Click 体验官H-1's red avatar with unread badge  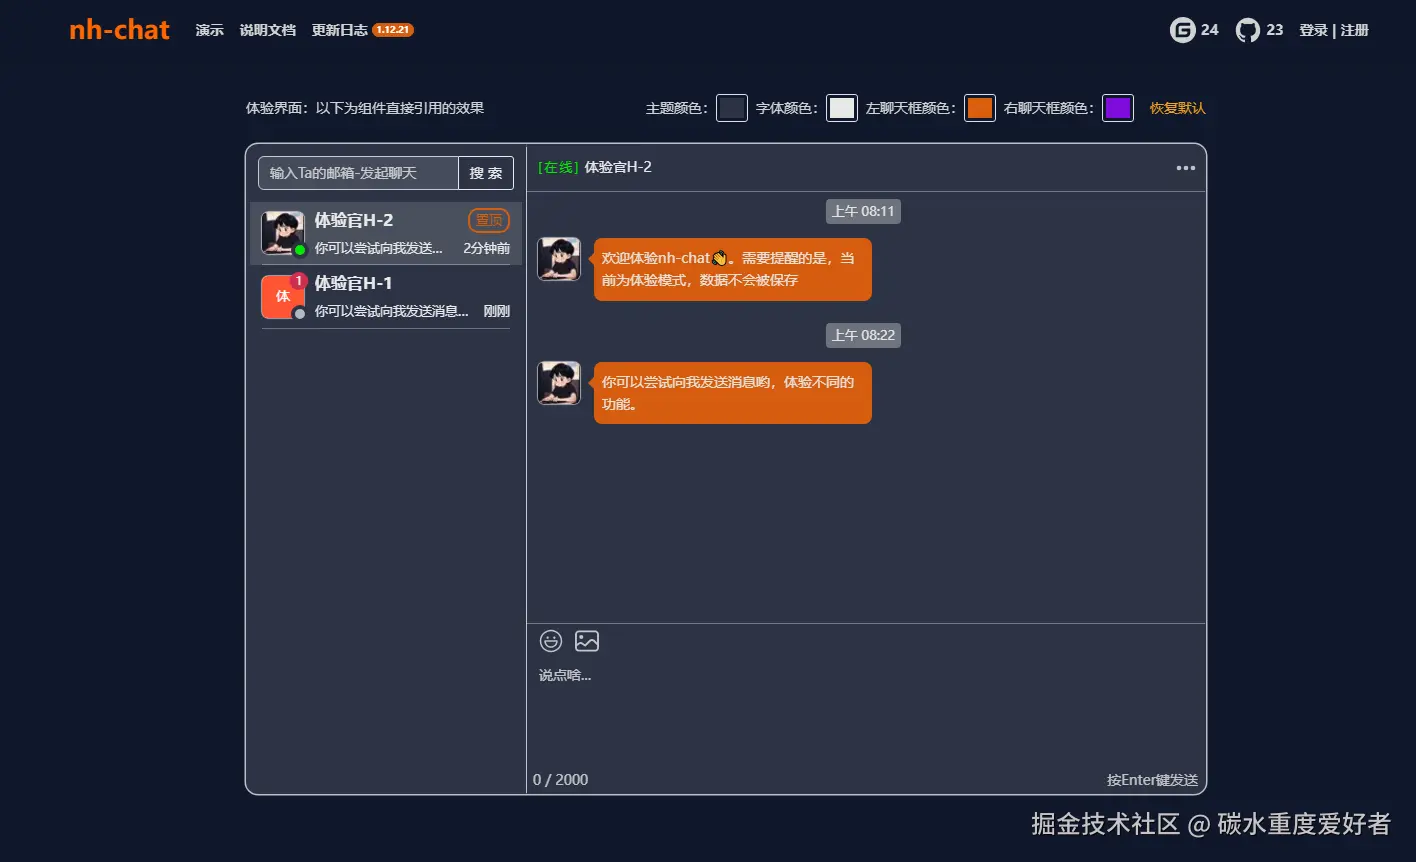pos(282,296)
